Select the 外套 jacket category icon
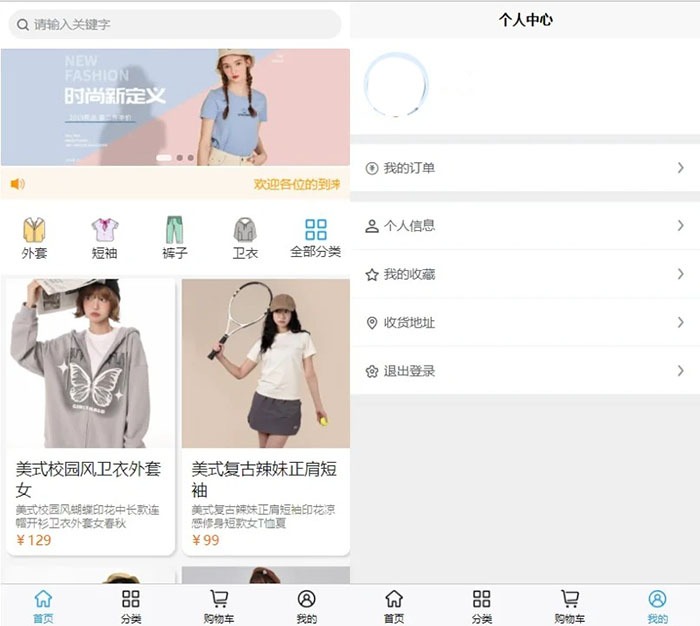Image resolution: width=700 pixels, height=626 pixels. click(x=35, y=230)
